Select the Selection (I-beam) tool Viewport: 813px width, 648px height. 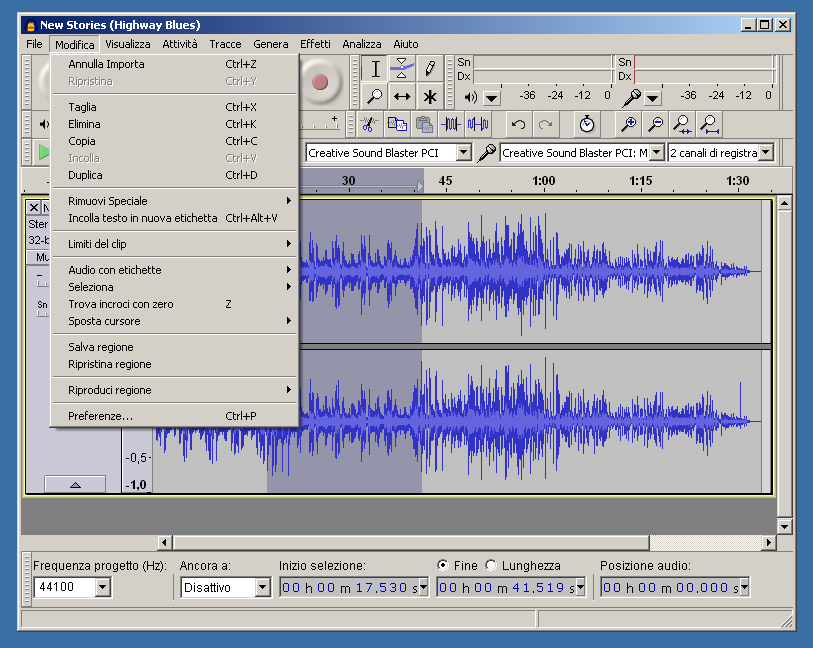coord(375,68)
